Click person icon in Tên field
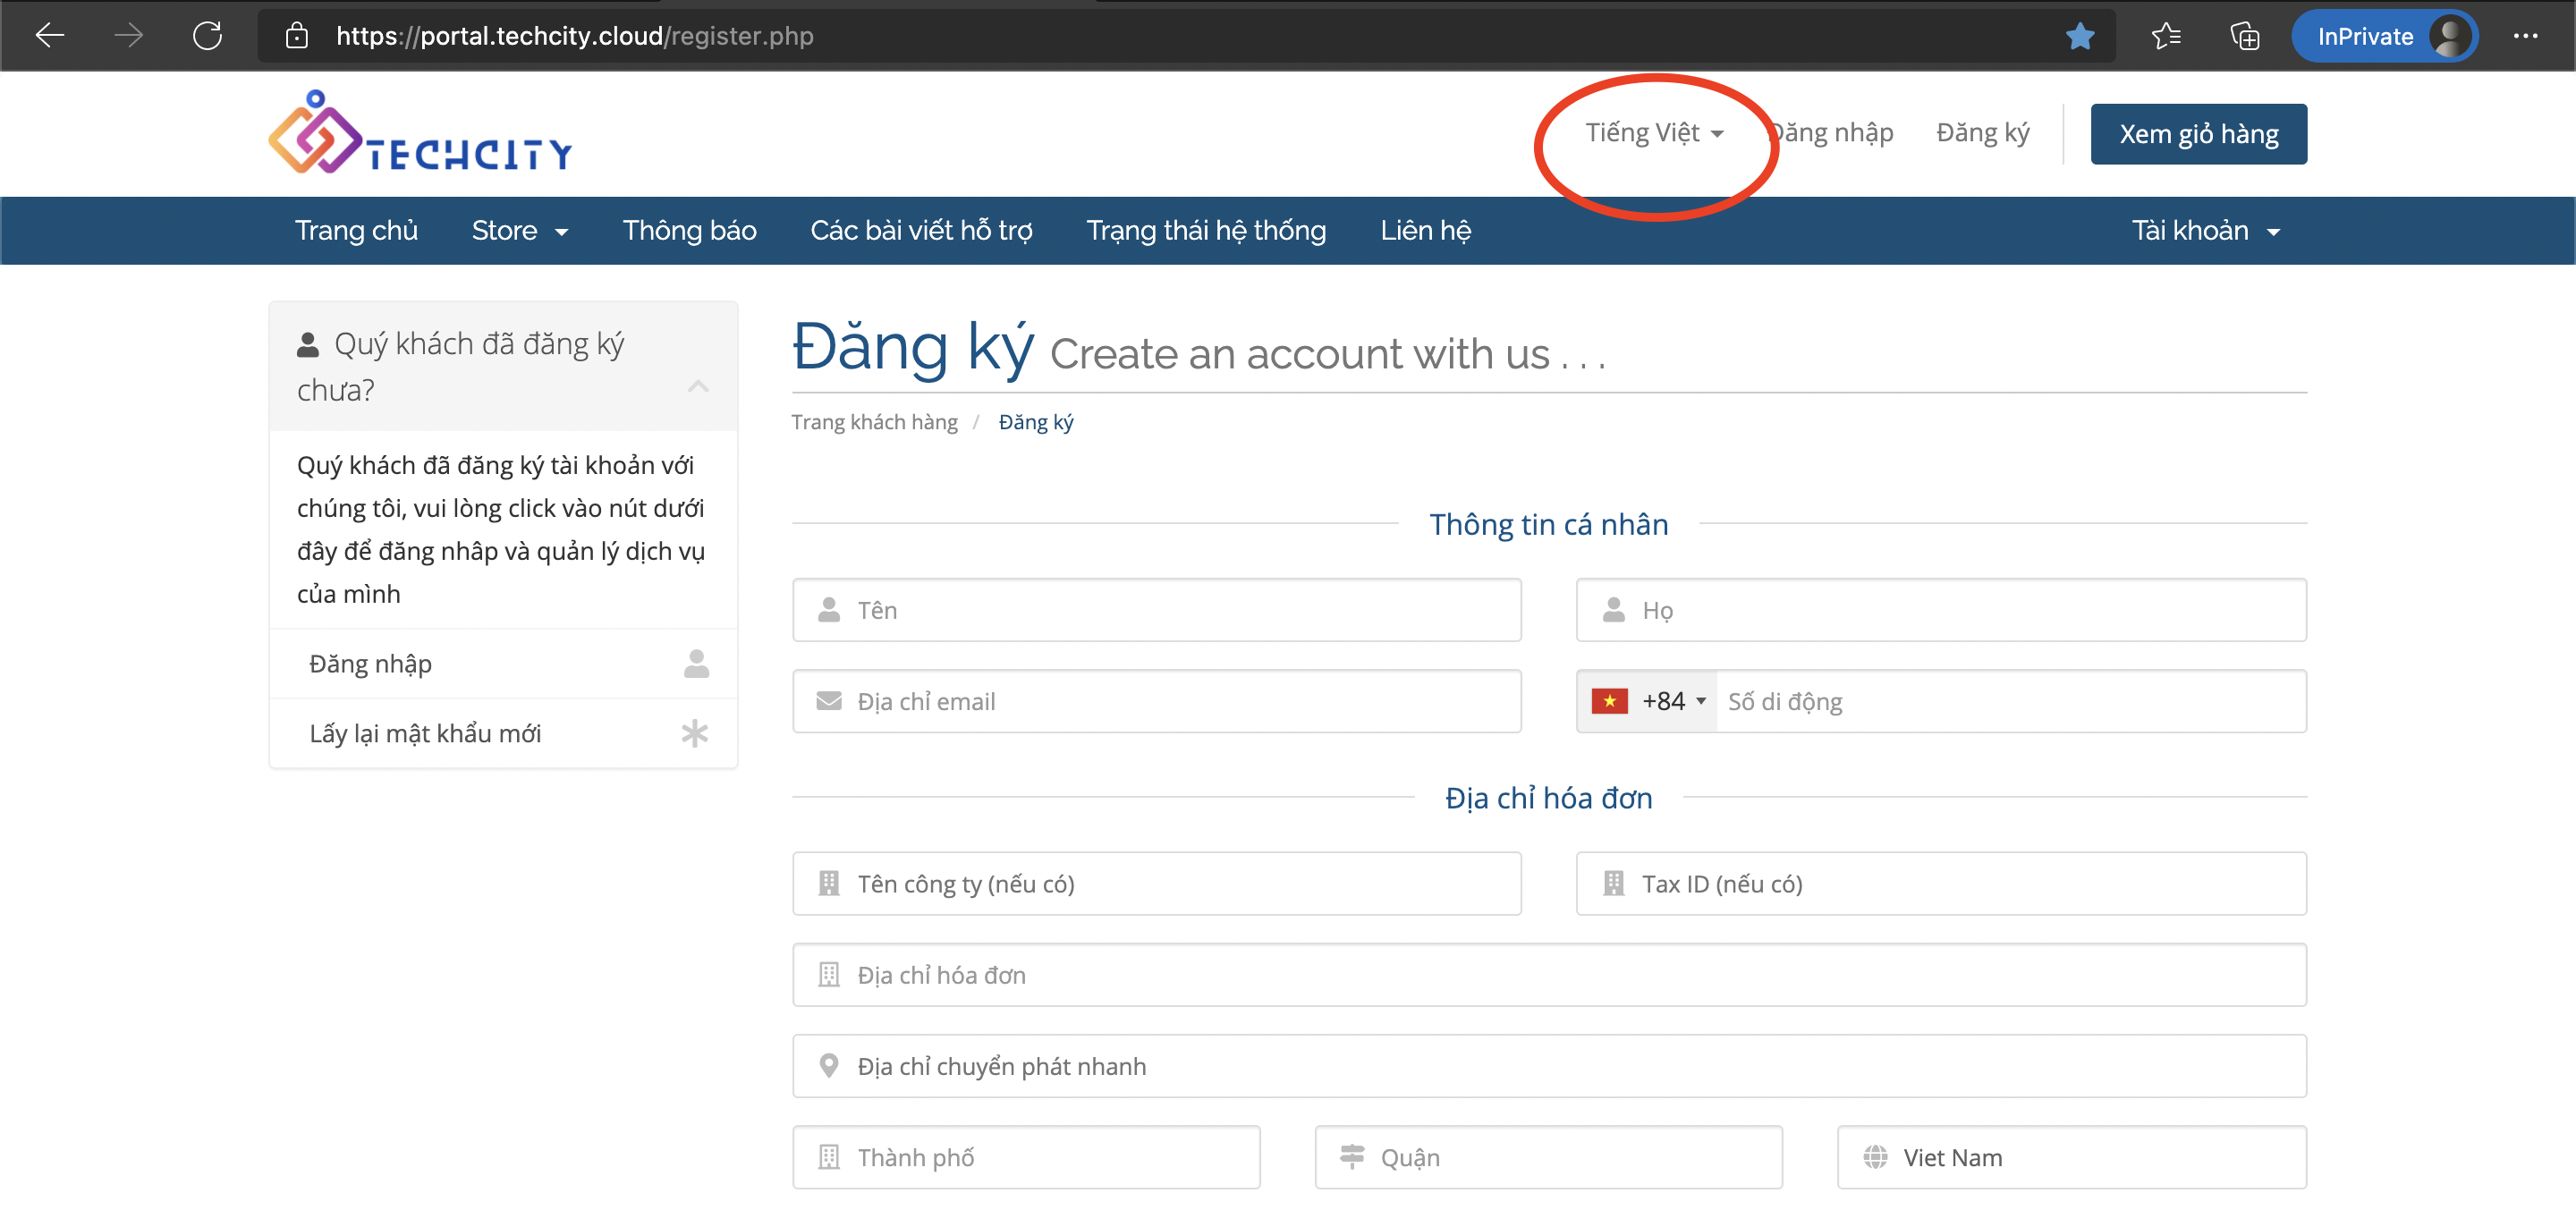This screenshot has height=1227, width=2576. 828,609
